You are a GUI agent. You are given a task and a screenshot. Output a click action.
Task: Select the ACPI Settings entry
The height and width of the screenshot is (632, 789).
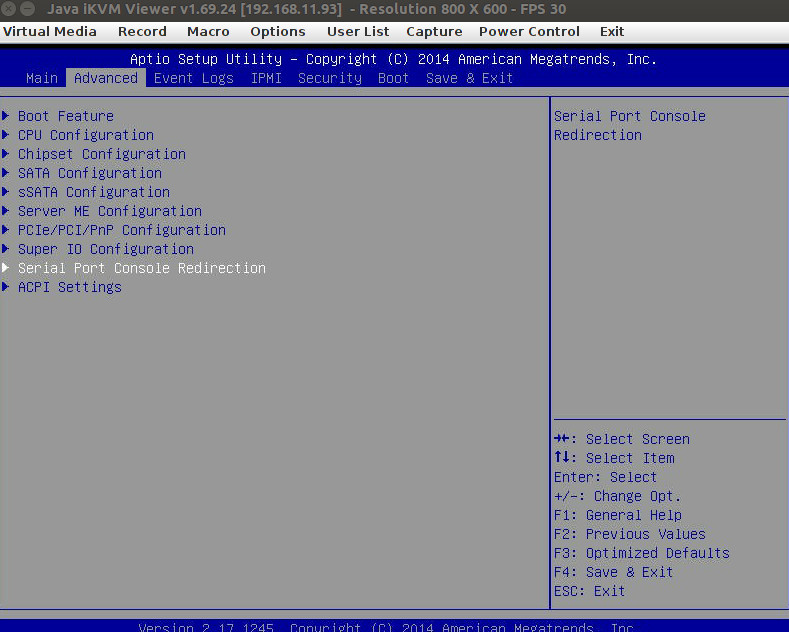coord(69,287)
